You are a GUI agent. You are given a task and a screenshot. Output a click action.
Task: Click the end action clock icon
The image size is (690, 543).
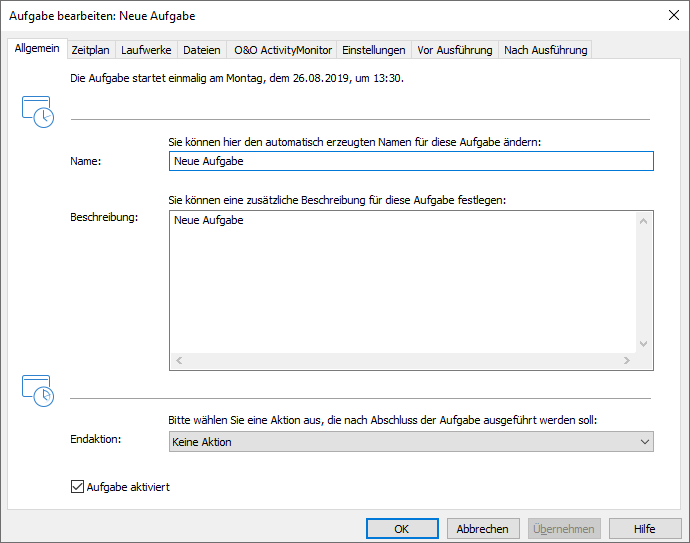[38, 391]
